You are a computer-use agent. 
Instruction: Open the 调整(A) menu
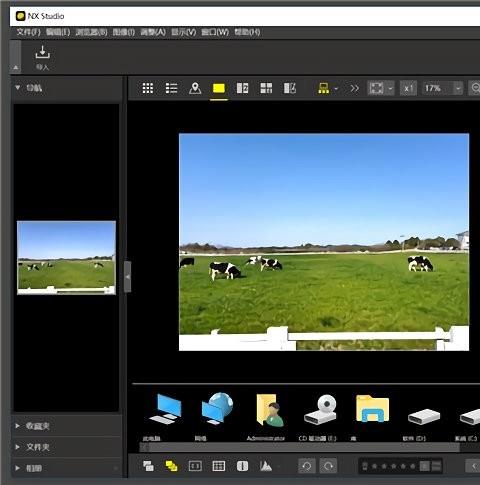tap(153, 32)
